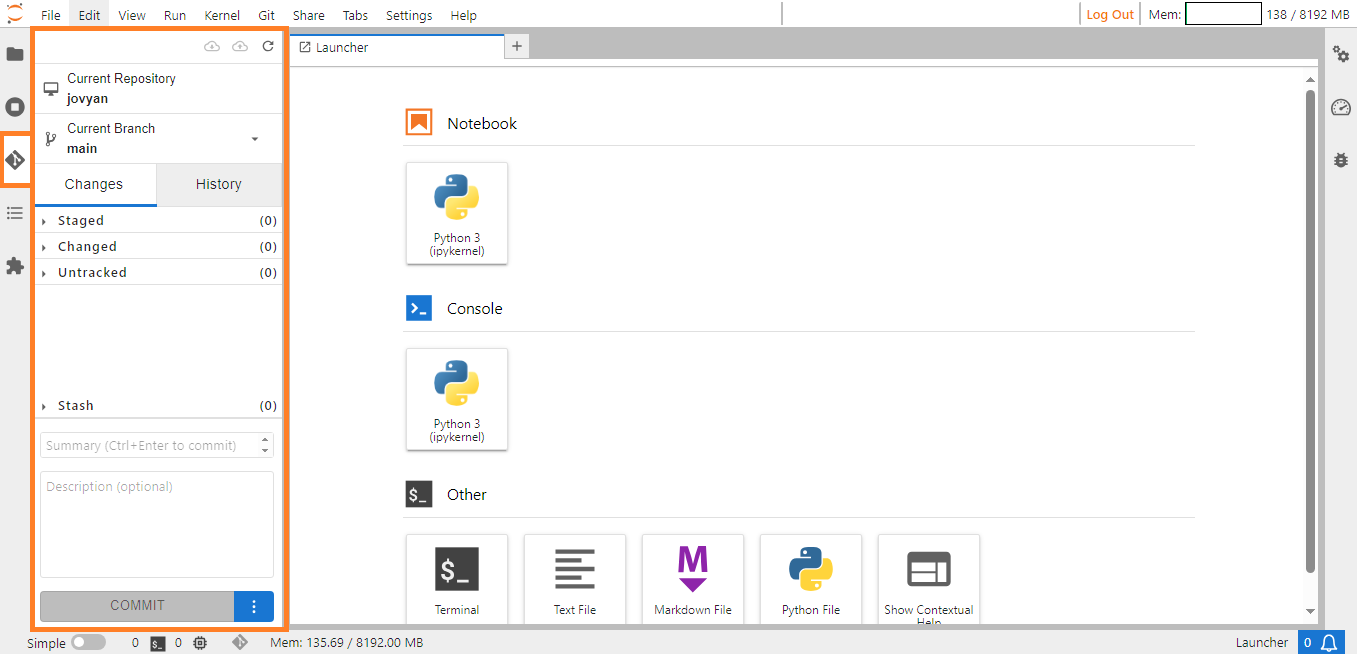Open the Help menu

464,15
